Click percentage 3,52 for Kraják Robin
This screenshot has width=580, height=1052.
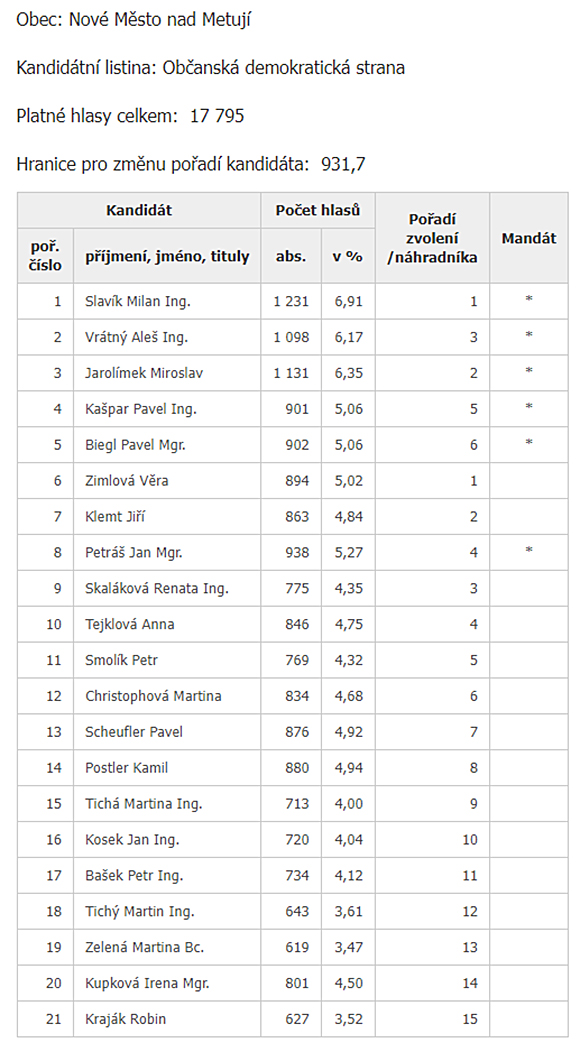click(349, 1019)
